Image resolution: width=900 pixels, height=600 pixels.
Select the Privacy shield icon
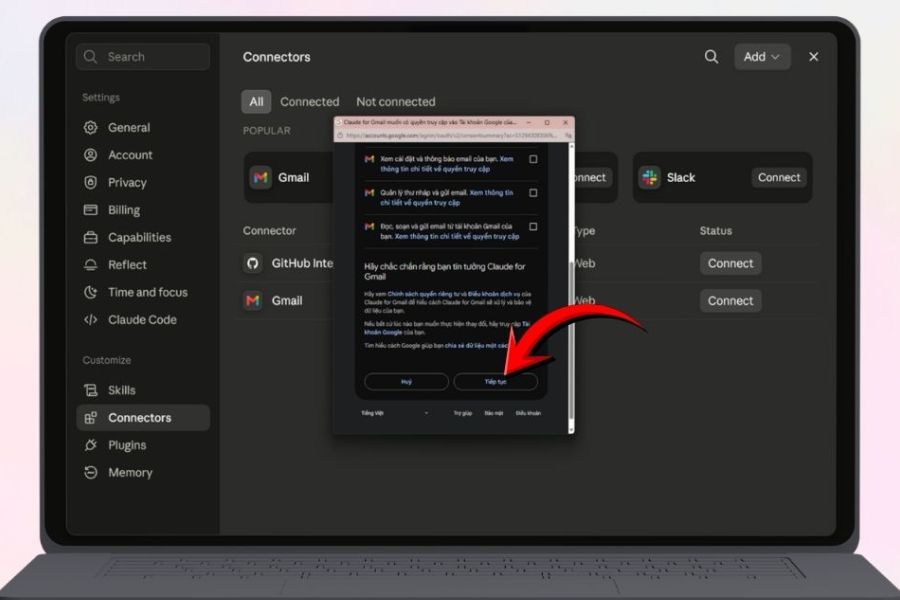pyautogui.click(x=91, y=183)
